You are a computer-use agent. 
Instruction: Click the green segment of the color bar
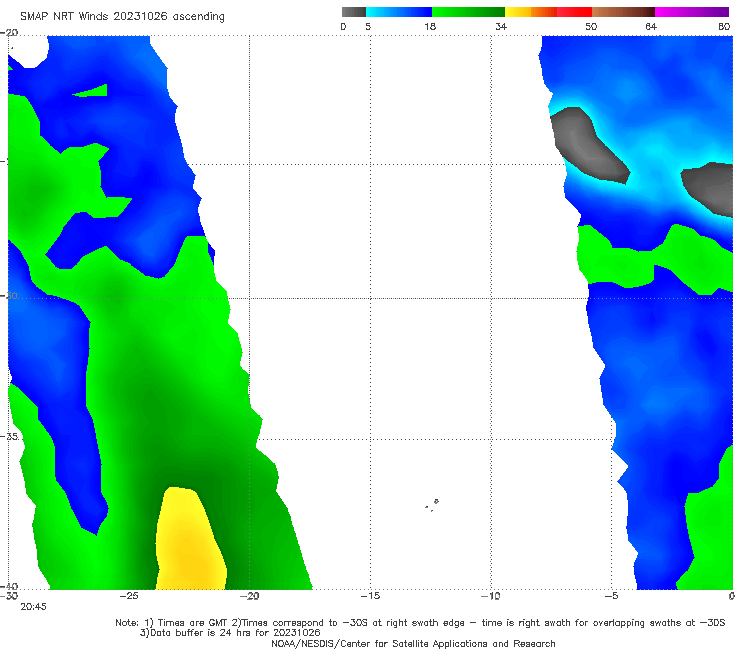point(468,12)
